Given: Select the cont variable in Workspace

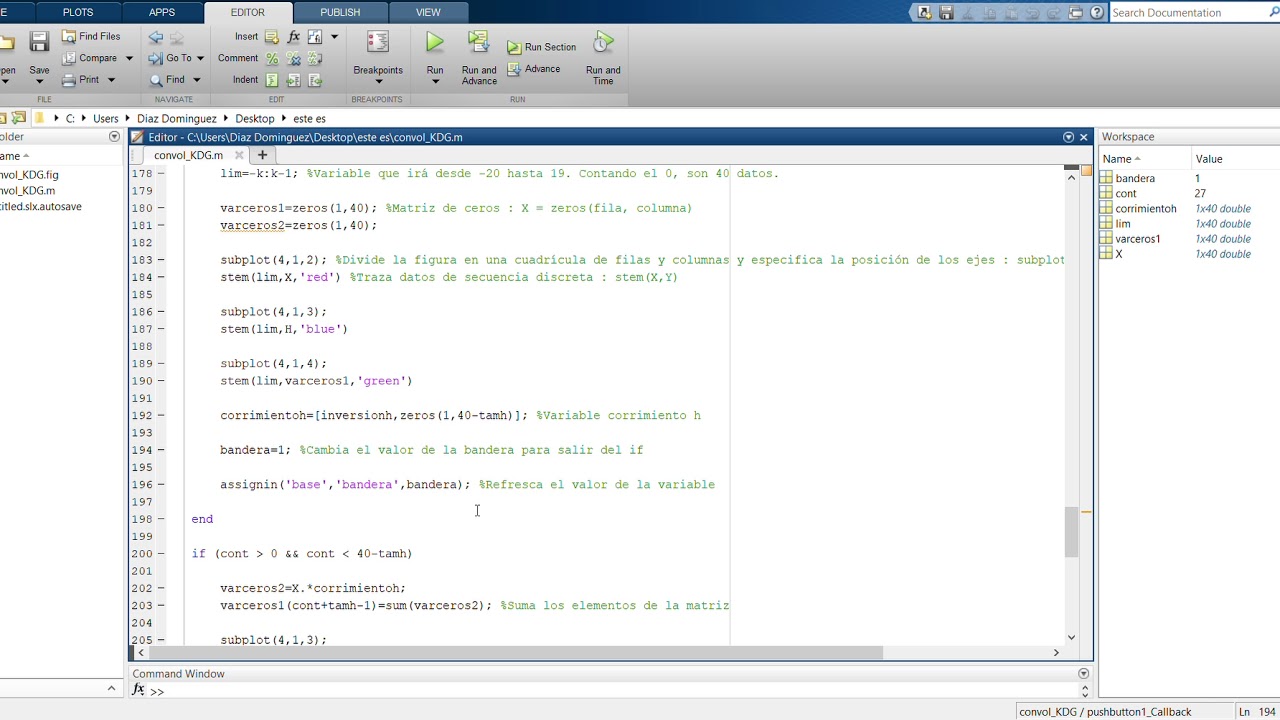Looking at the screenshot, I should [x=1126, y=194].
